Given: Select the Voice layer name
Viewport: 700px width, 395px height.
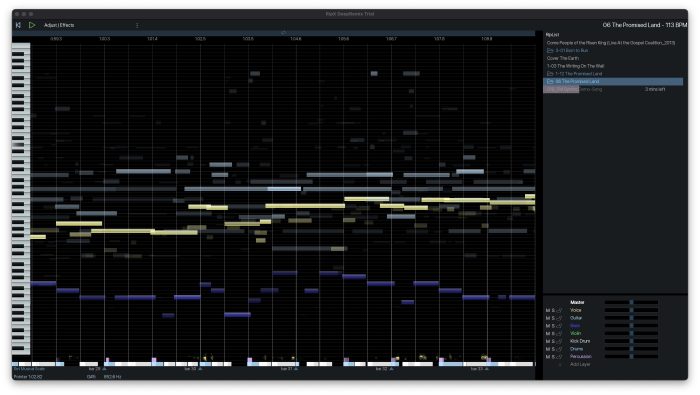Looking at the screenshot, I should tap(575, 310).
